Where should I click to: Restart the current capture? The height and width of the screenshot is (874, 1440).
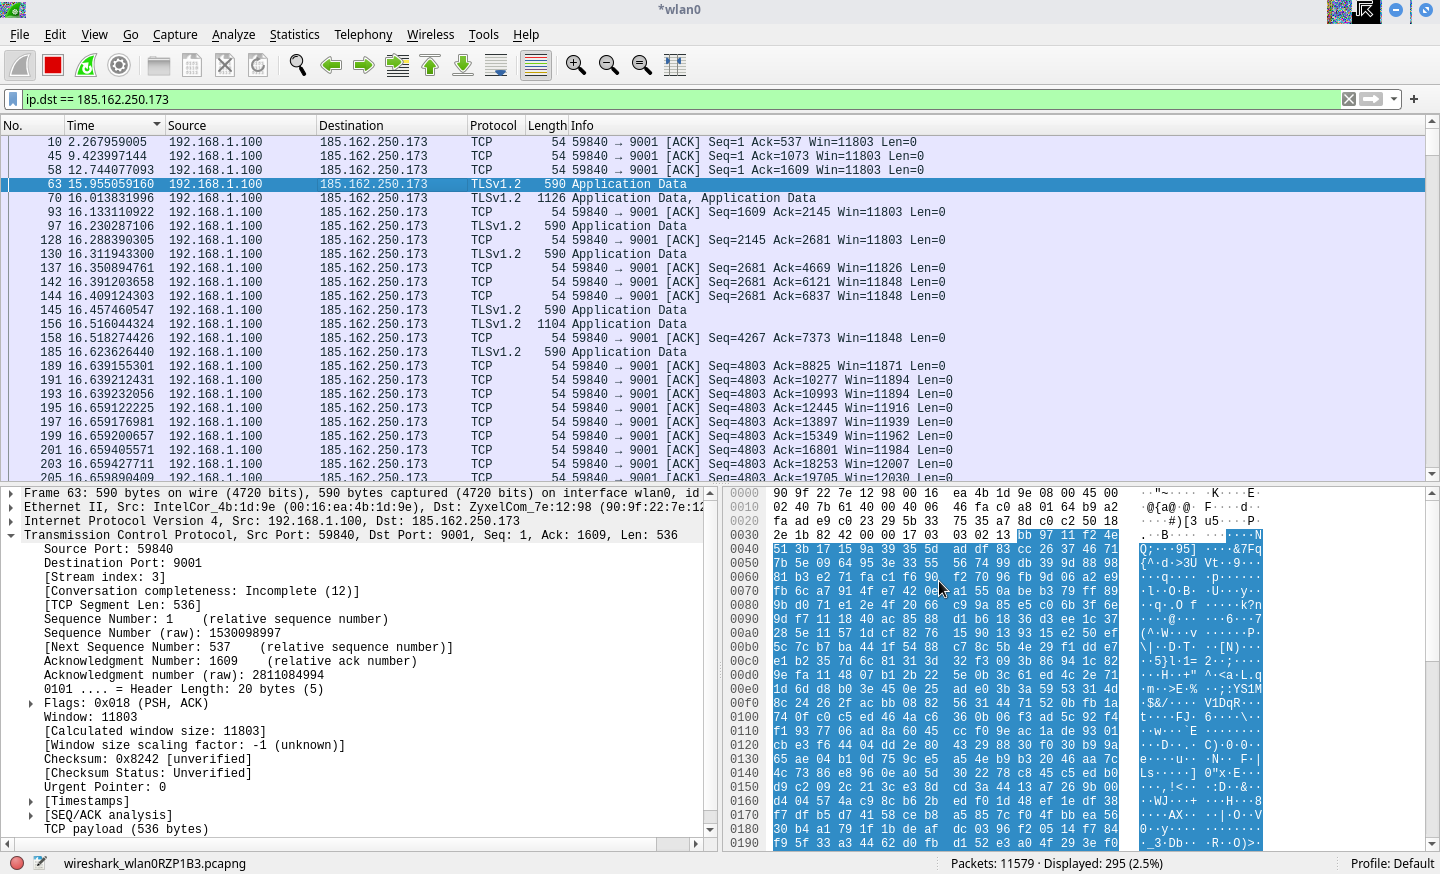[86, 65]
